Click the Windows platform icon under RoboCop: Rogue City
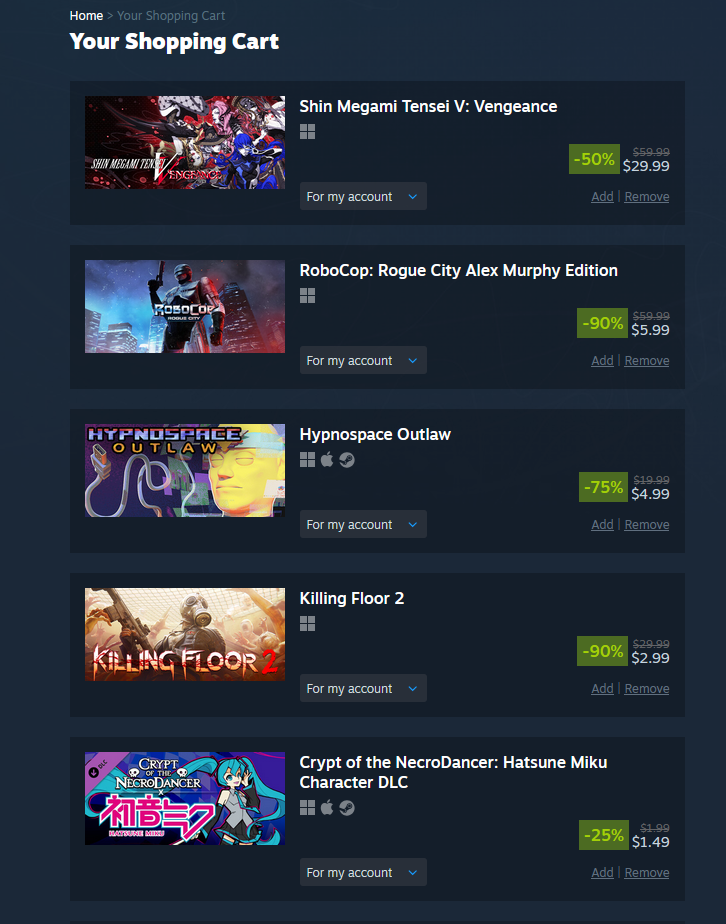 [307, 295]
